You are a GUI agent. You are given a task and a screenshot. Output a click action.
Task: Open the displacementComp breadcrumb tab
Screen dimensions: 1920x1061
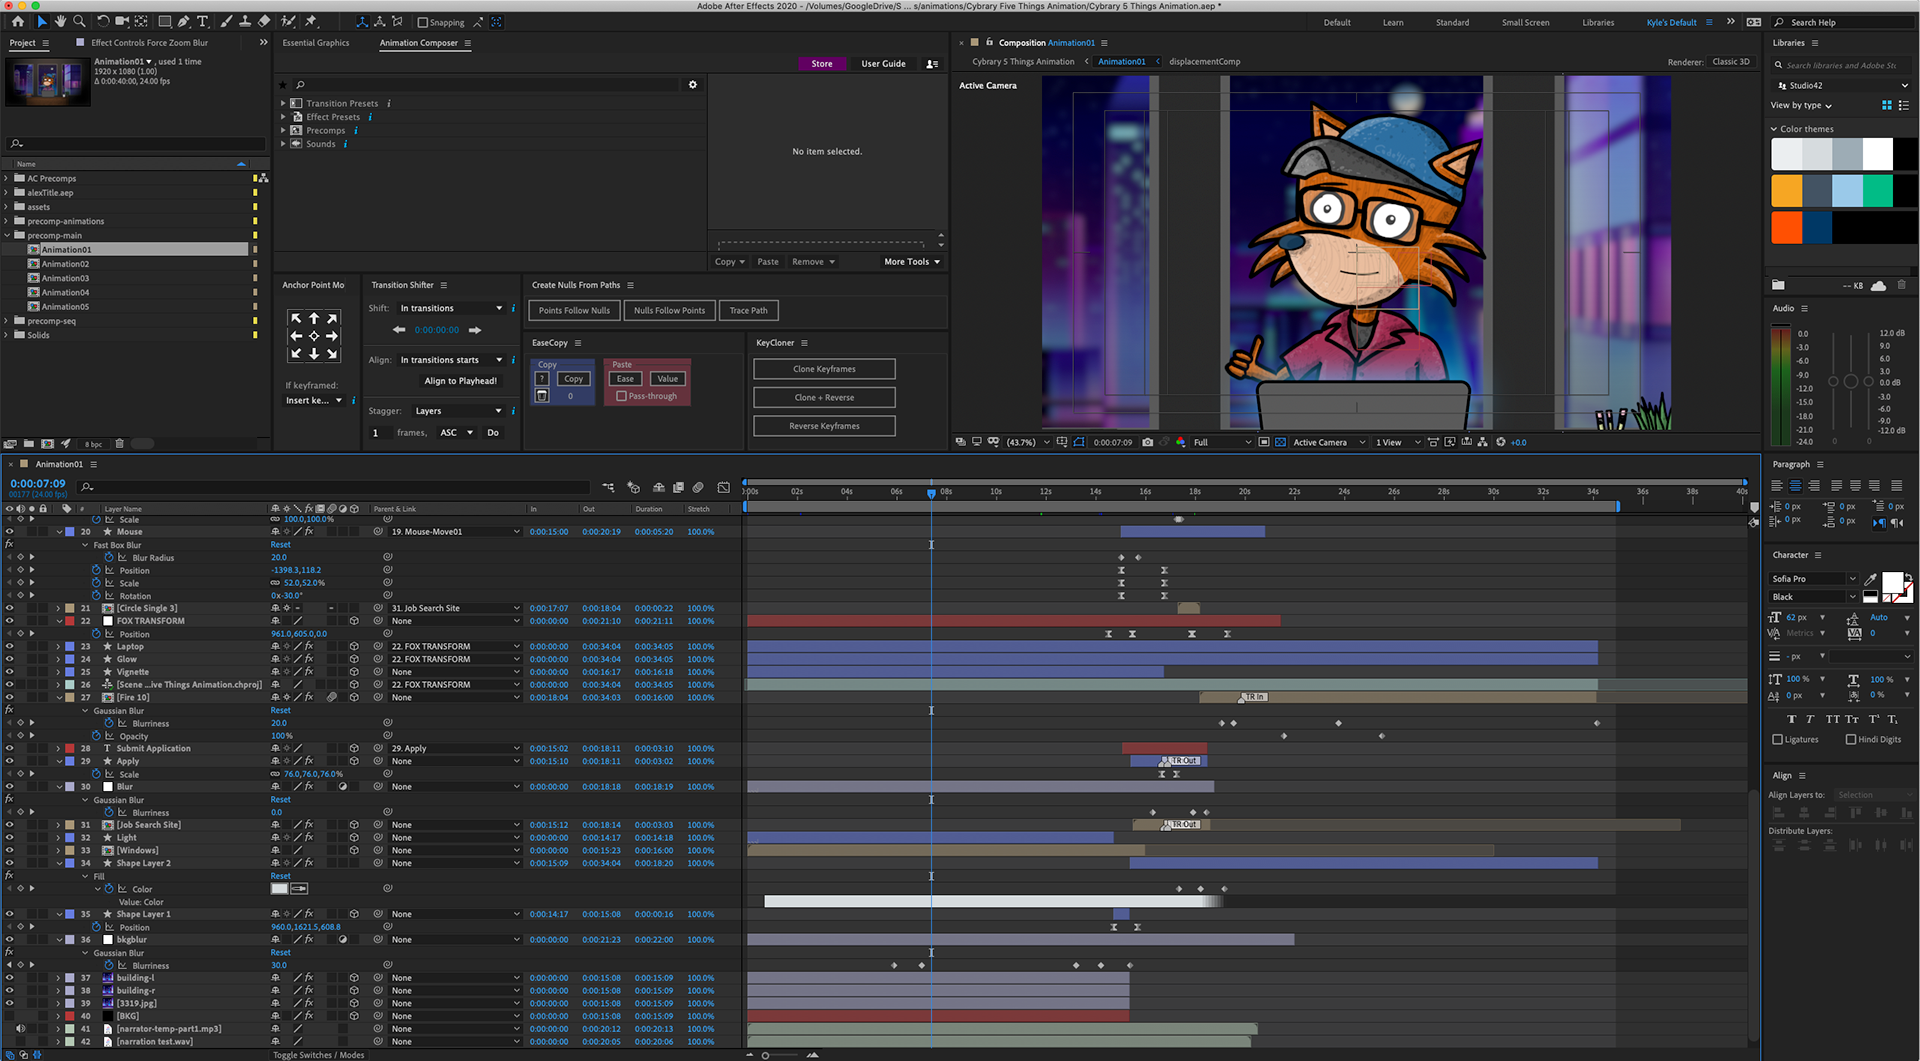[1204, 62]
